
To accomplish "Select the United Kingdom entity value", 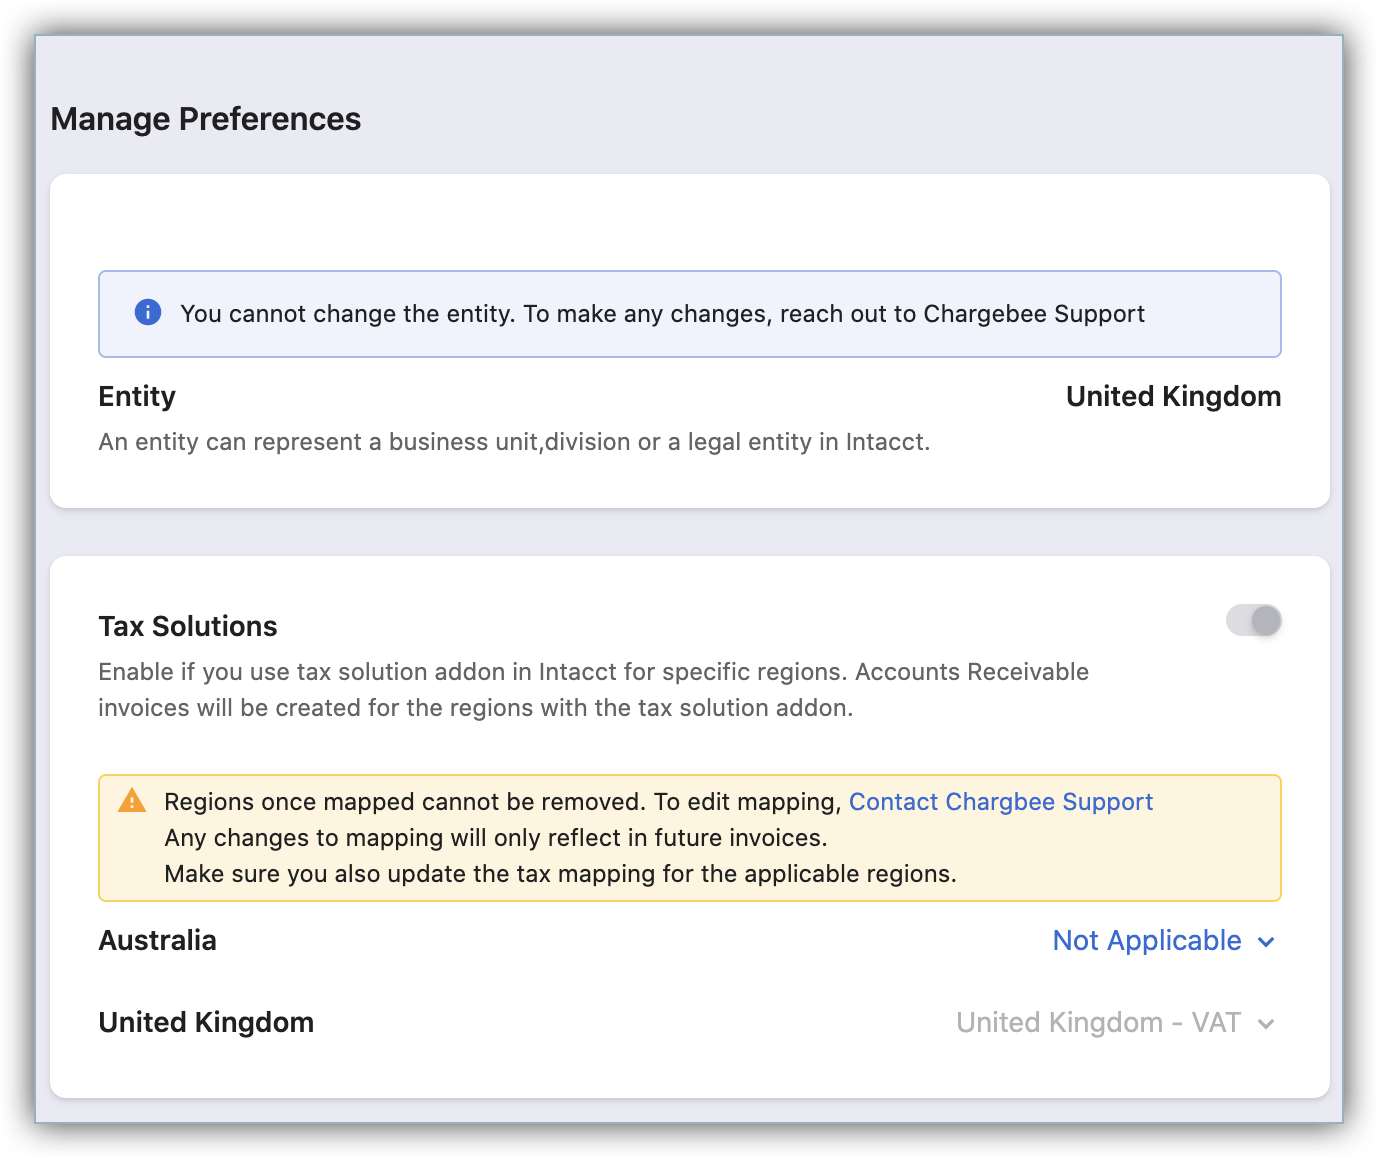I will click(x=1173, y=397).
